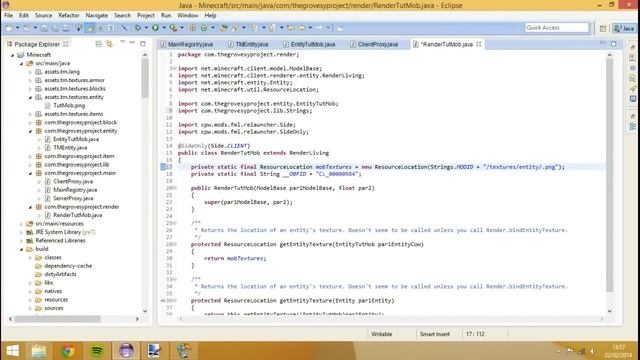This screenshot has width=640, height=360.
Task: Click the Writable status bar entry
Action: tap(382, 334)
